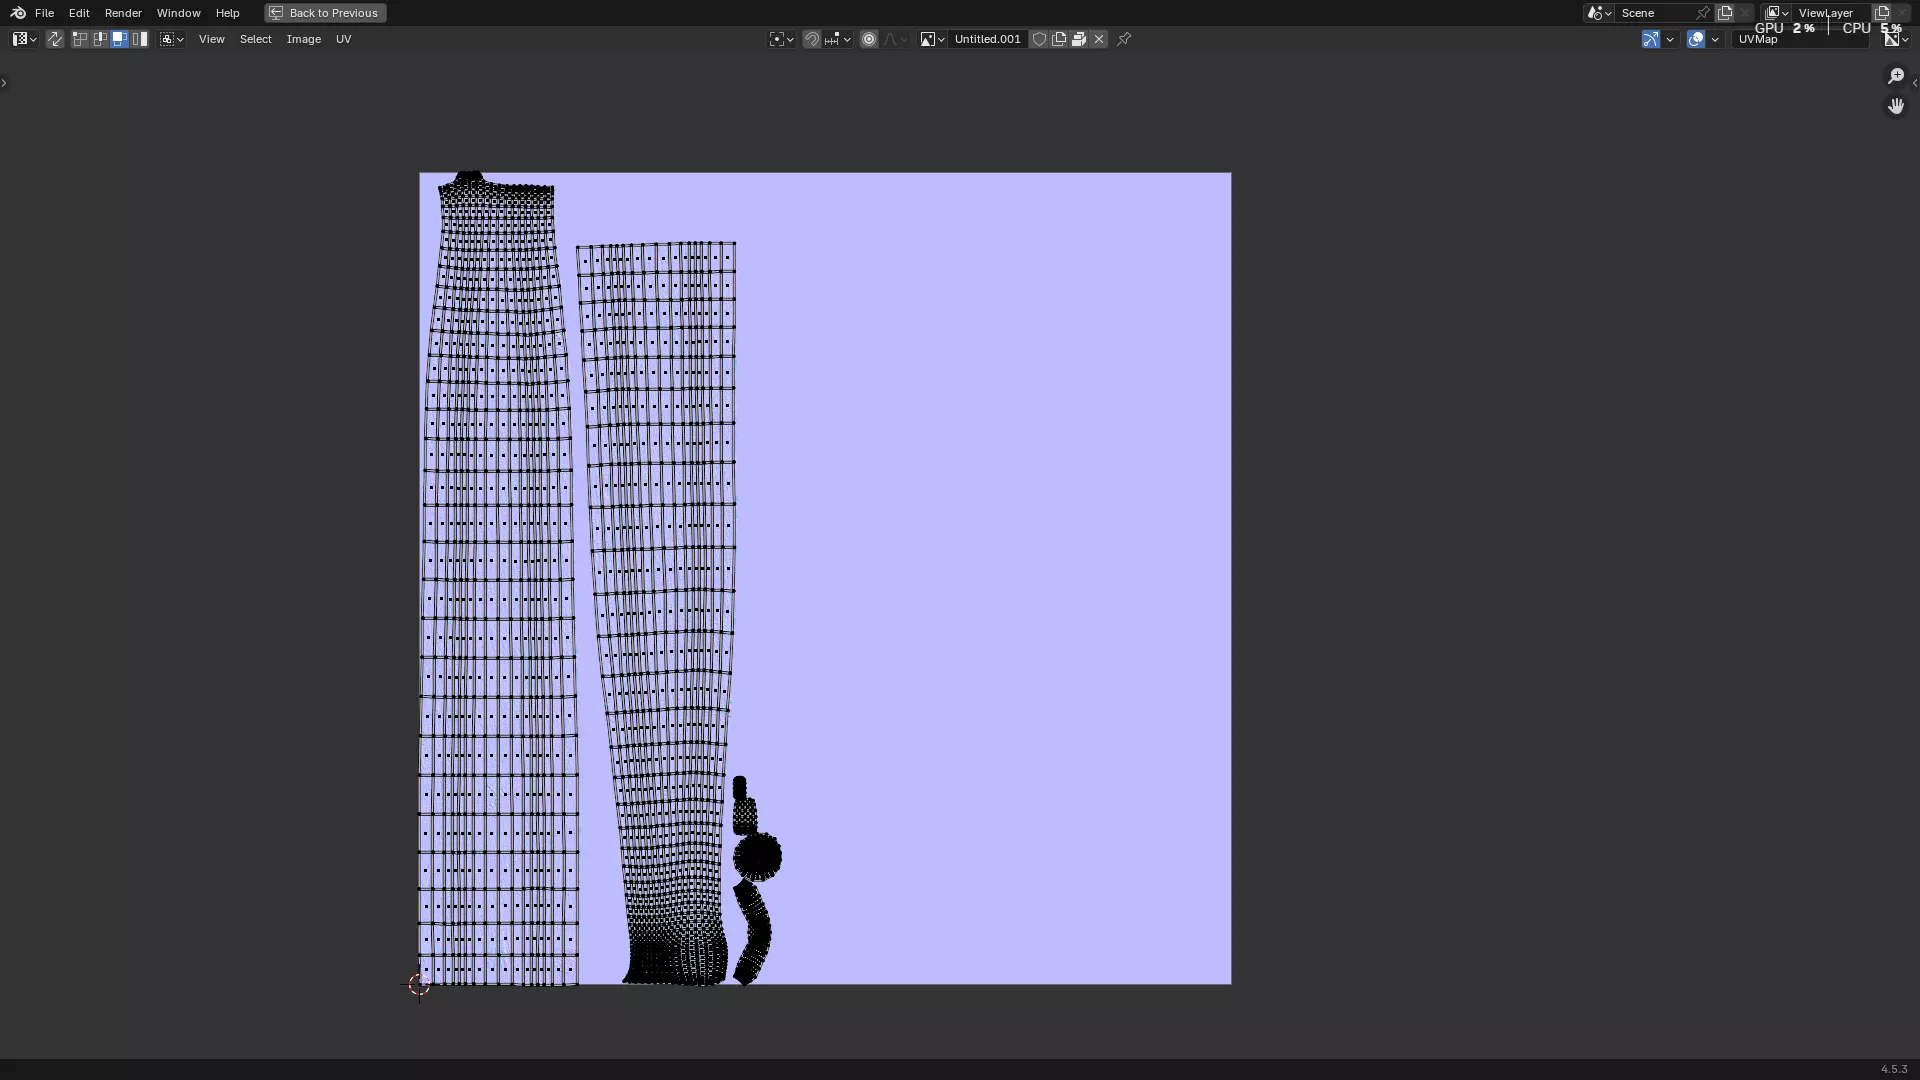Click the 2D cursor in the UV editor
The width and height of the screenshot is (1920, 1080).
coord(419,985)
